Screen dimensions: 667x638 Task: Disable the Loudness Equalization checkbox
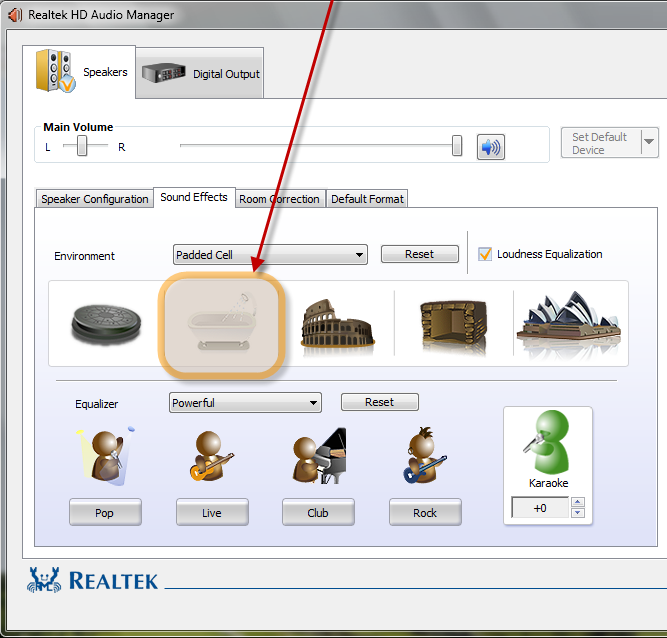(x=486, y=254)
